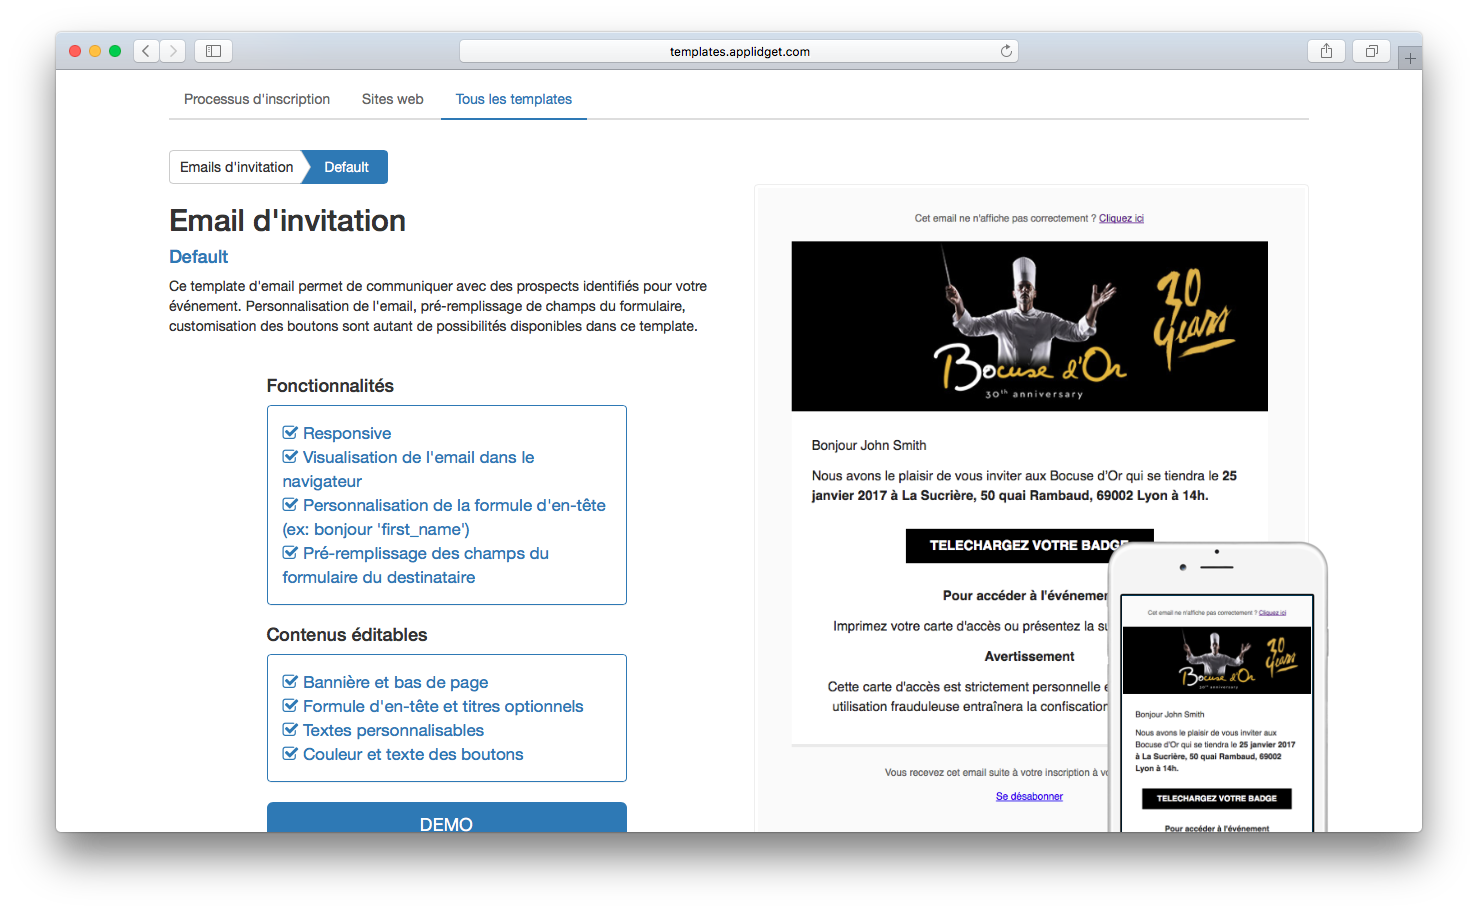Open a new tab with plus button
This screenshot has width=1478, height=912.
pos(1410,58)
